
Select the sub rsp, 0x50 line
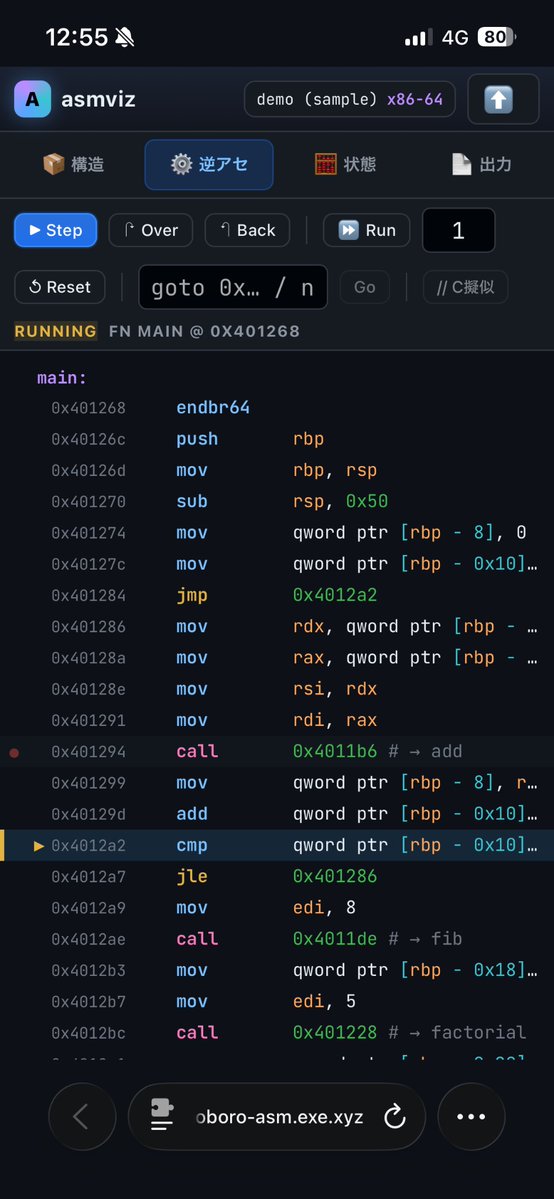[277, 502]
